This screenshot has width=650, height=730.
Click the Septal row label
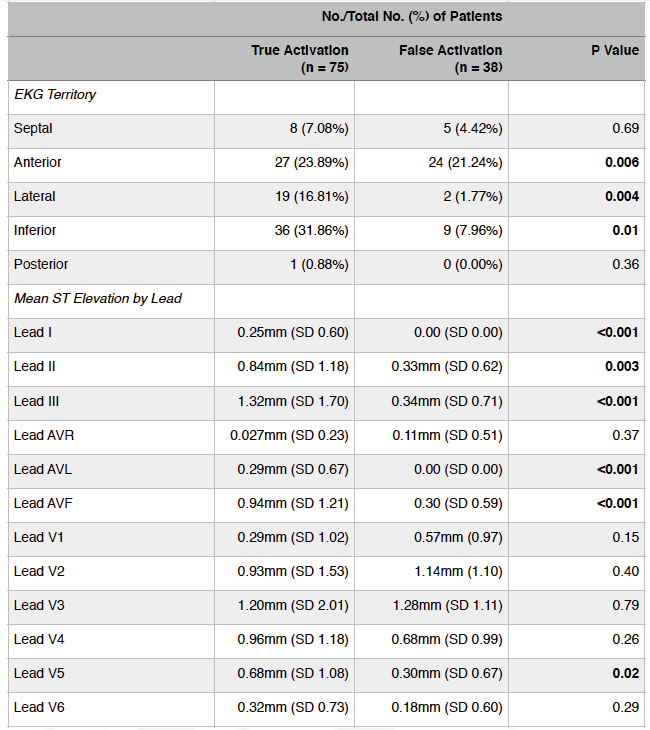coord(33,129)
